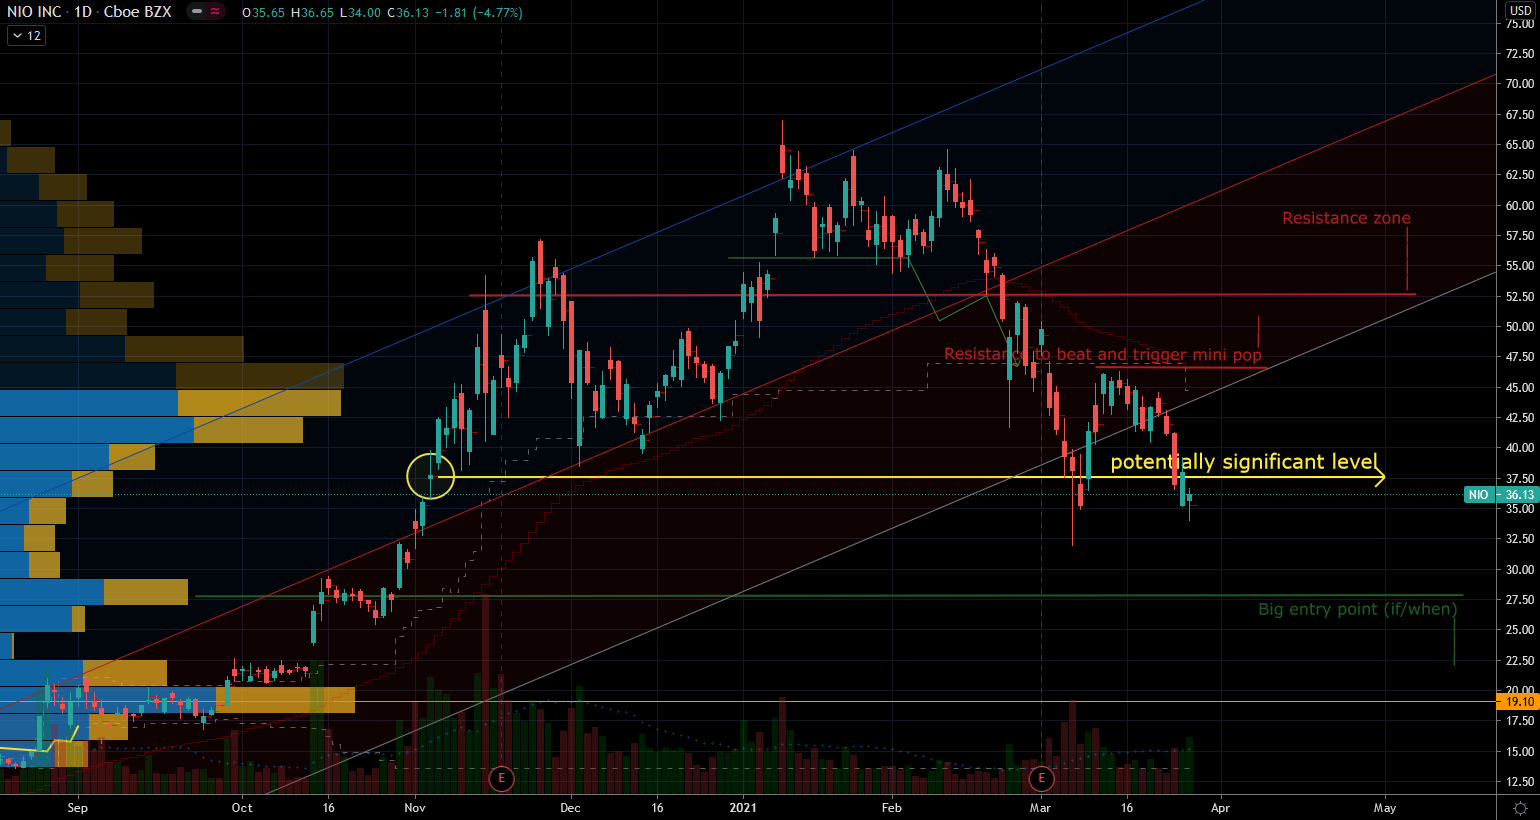Select the 'Resistance zone' annotation label

click(x=1346, y=218)
